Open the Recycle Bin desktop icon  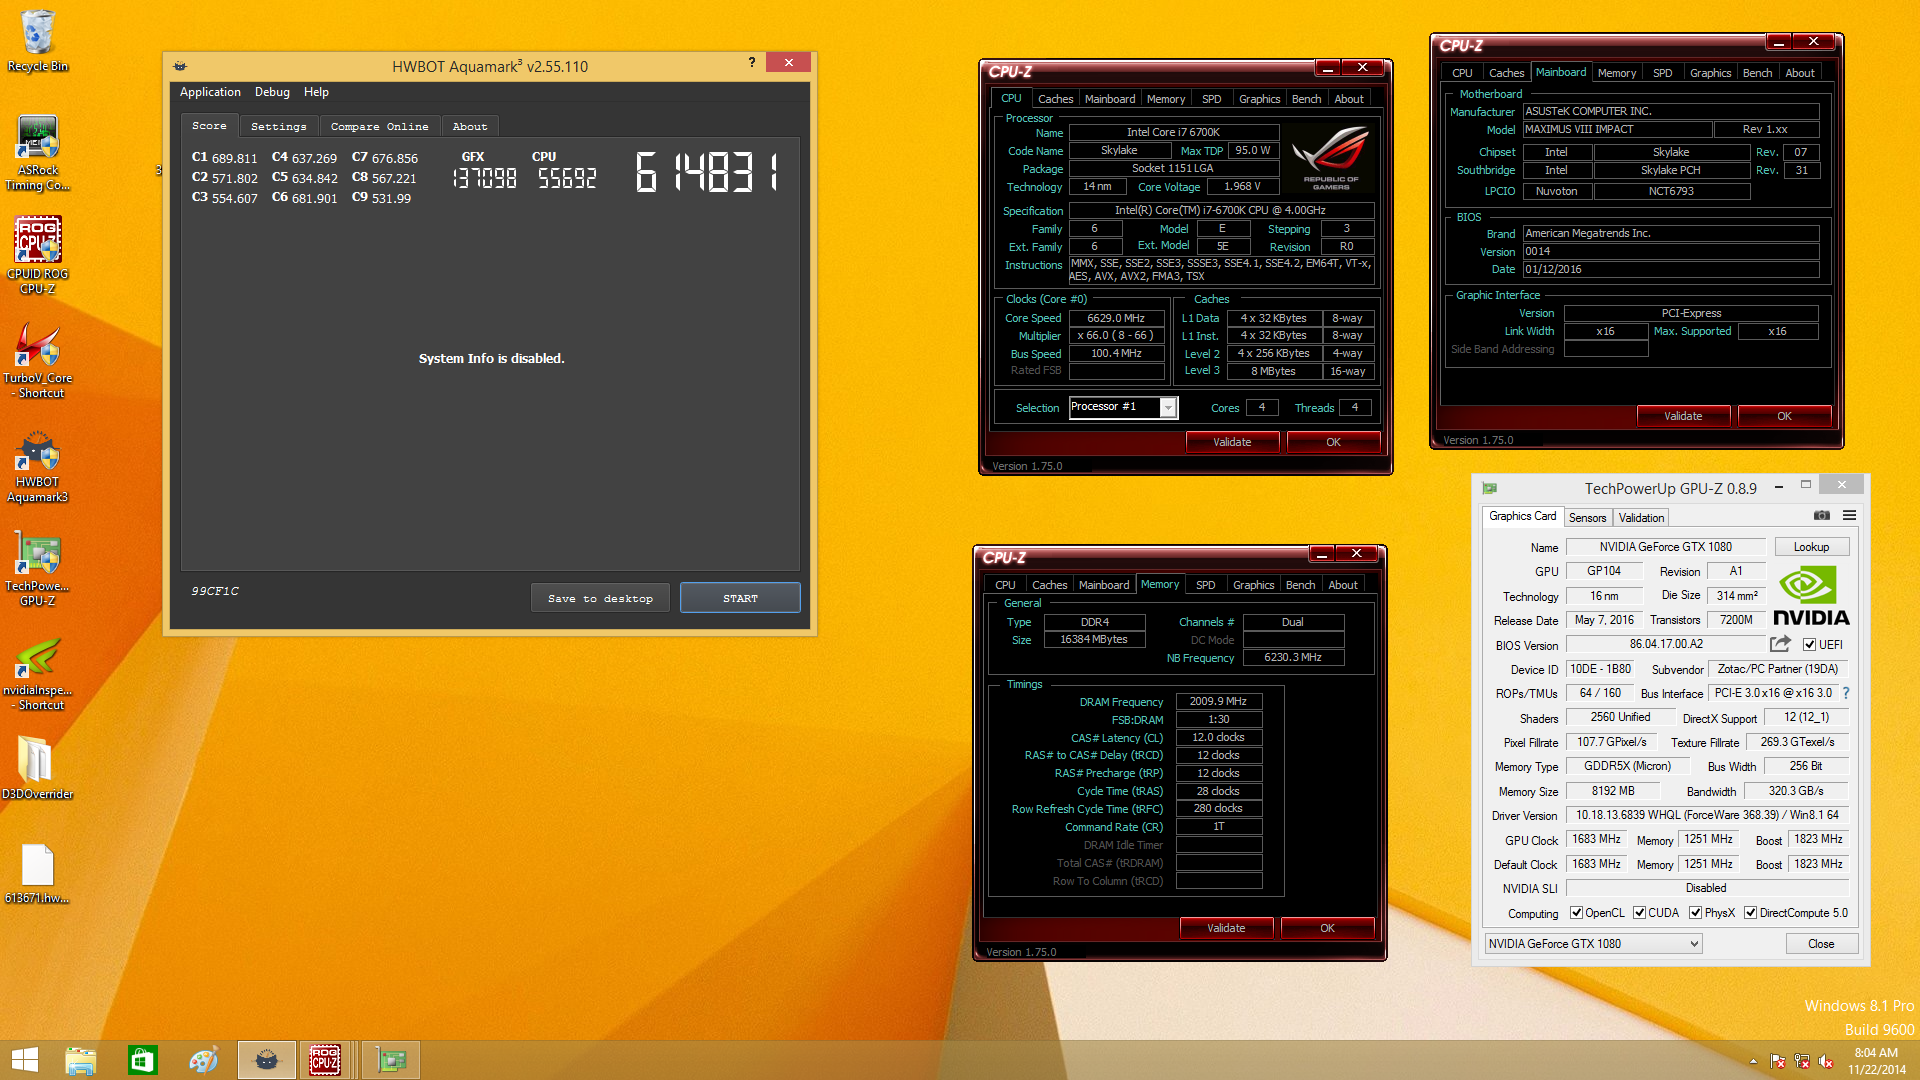coord(38,40)
